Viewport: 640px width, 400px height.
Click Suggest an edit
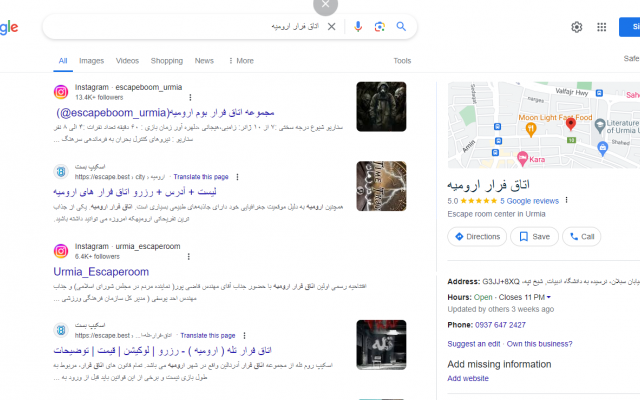pyautogui.click(x=473, y=344)
